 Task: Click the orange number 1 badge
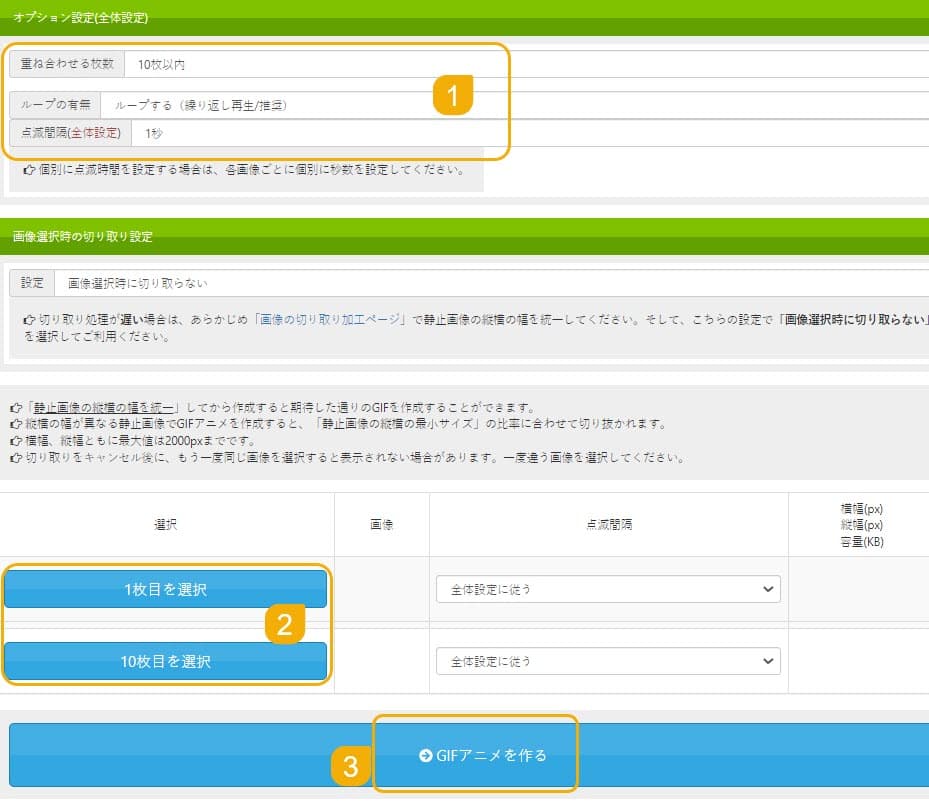(x=452, y=97)
